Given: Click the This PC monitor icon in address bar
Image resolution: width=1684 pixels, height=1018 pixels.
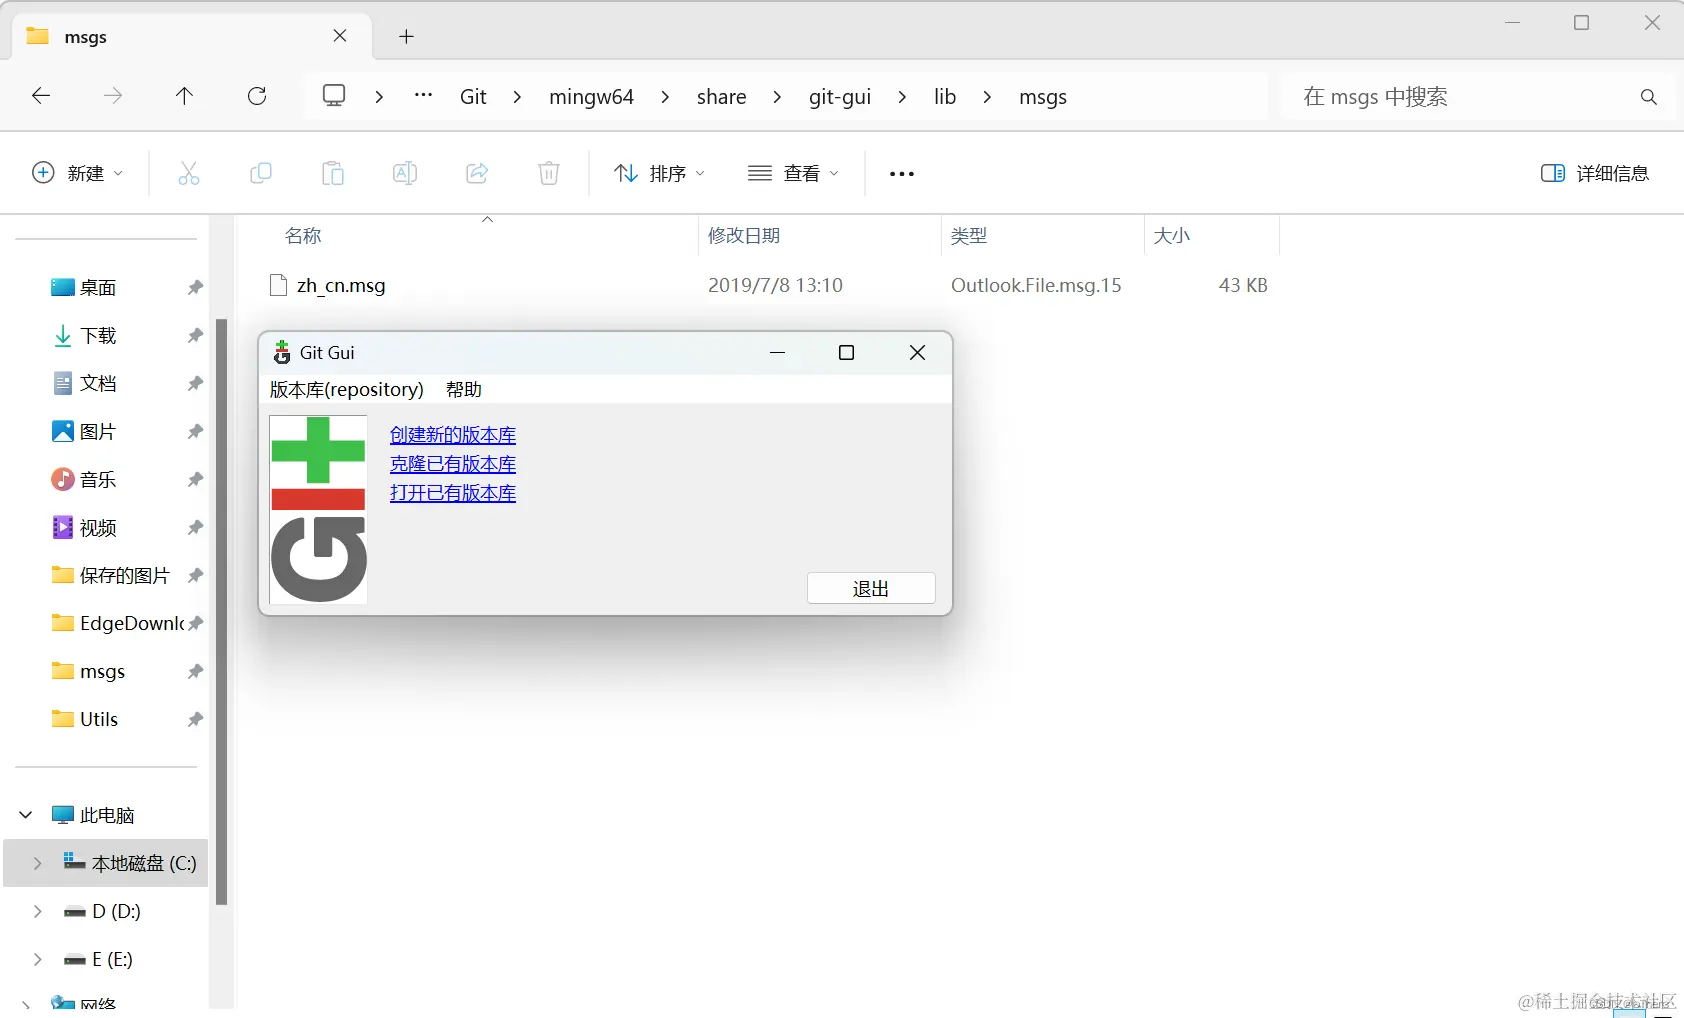Looking at the screenshot, I should click(x=334, y=96).
